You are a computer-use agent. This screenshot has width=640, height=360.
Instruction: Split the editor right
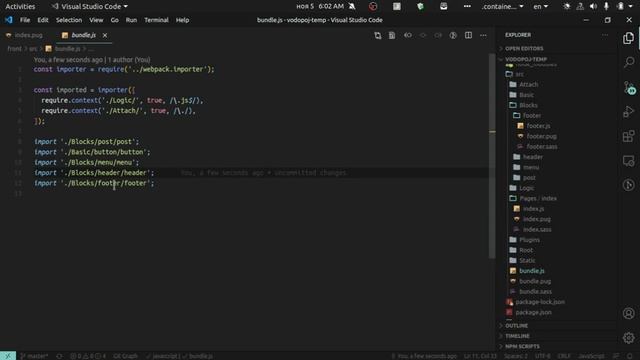pyautogui.click(x=468, y=36)
